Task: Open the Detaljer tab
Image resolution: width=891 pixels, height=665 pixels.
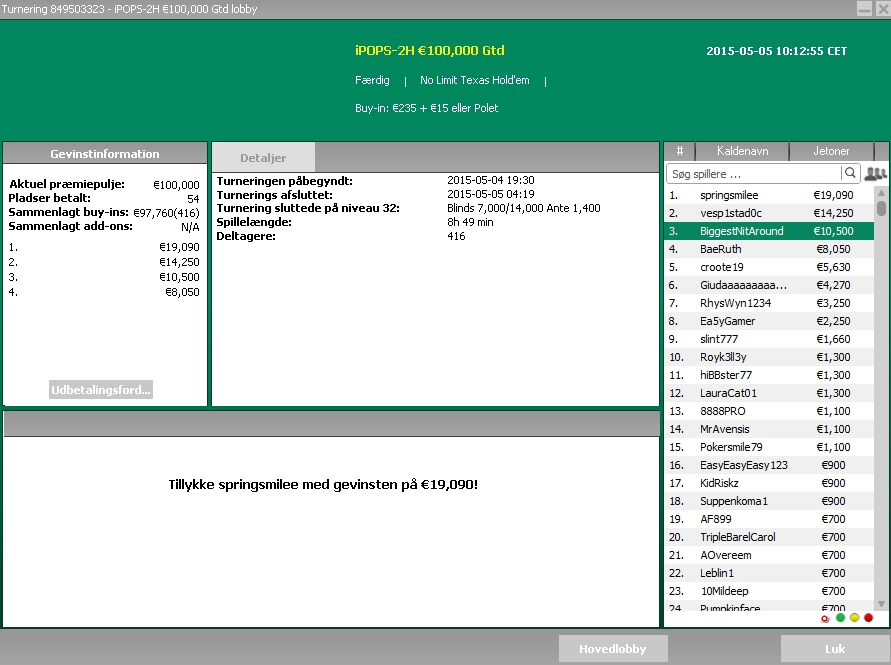Action: tap(263, 157)
